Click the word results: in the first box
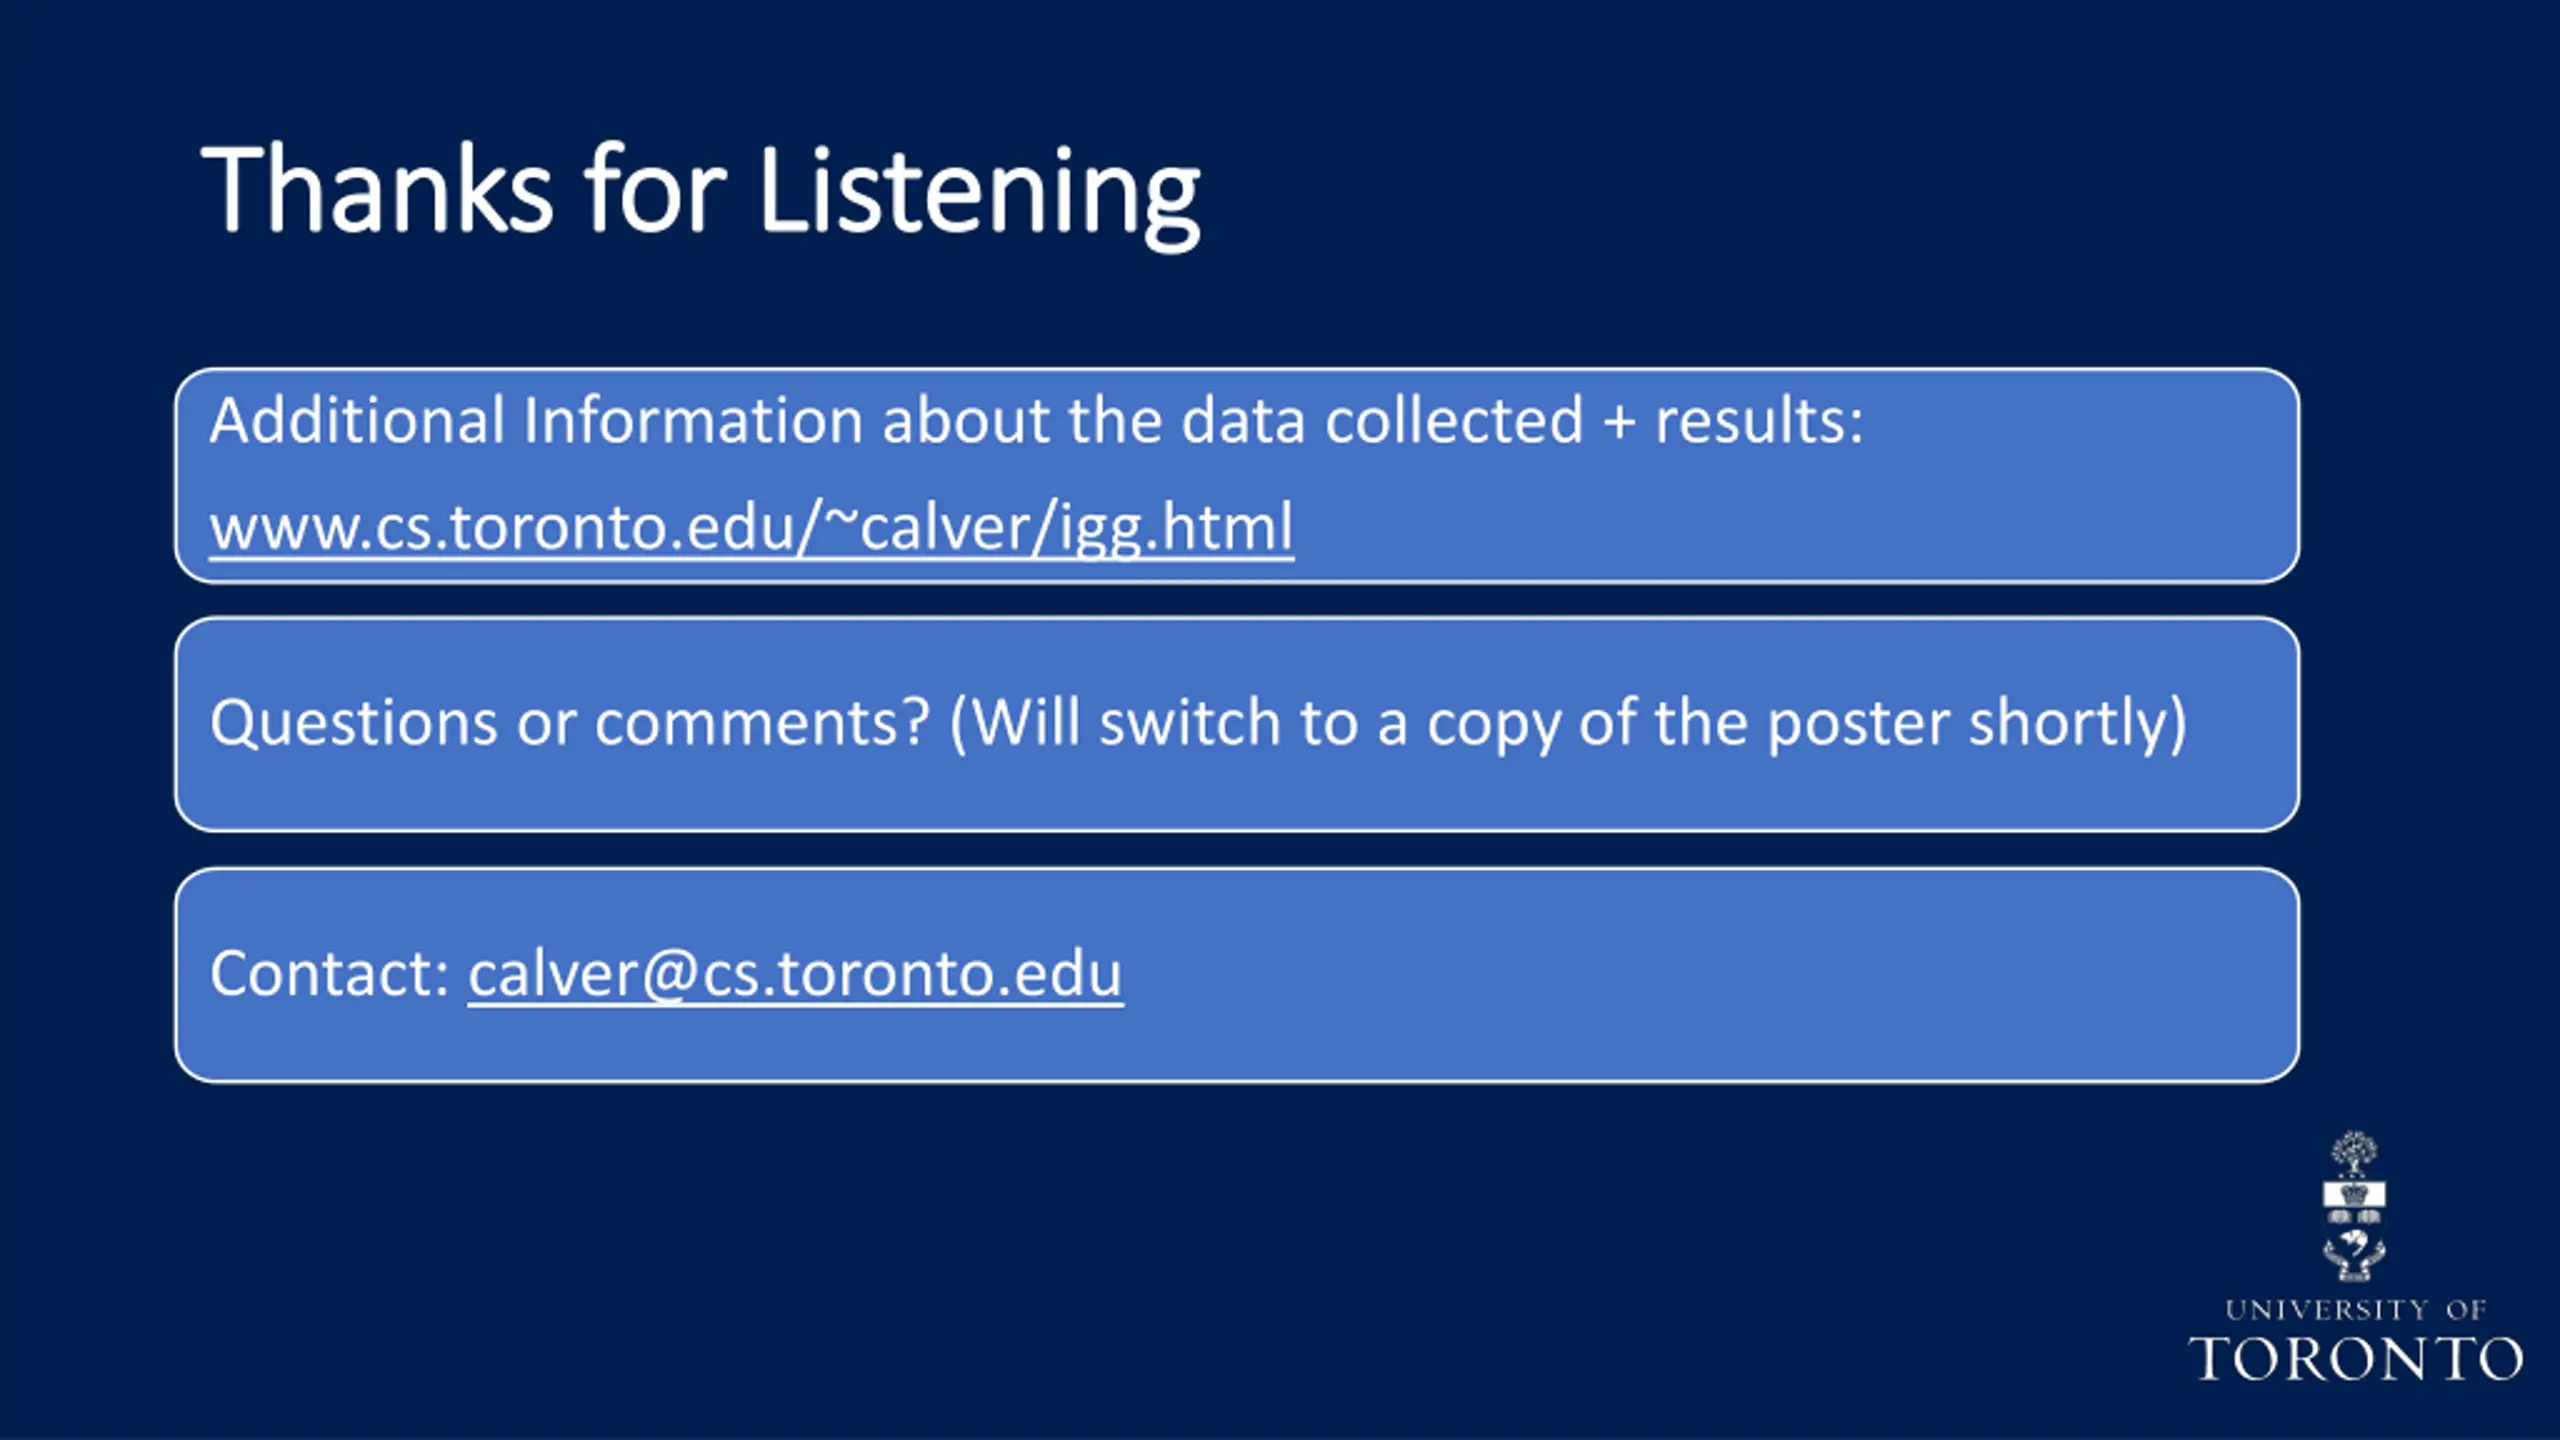 click(1759, 420)
